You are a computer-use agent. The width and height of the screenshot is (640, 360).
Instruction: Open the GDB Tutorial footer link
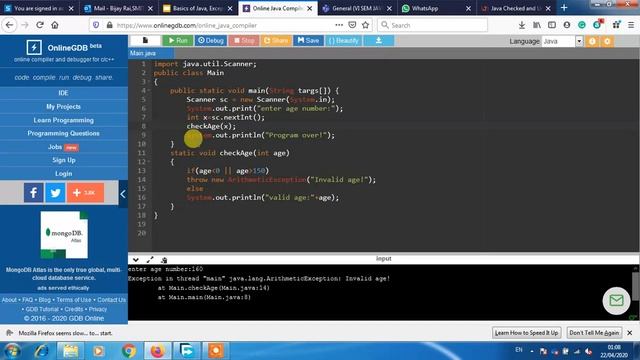42,309
